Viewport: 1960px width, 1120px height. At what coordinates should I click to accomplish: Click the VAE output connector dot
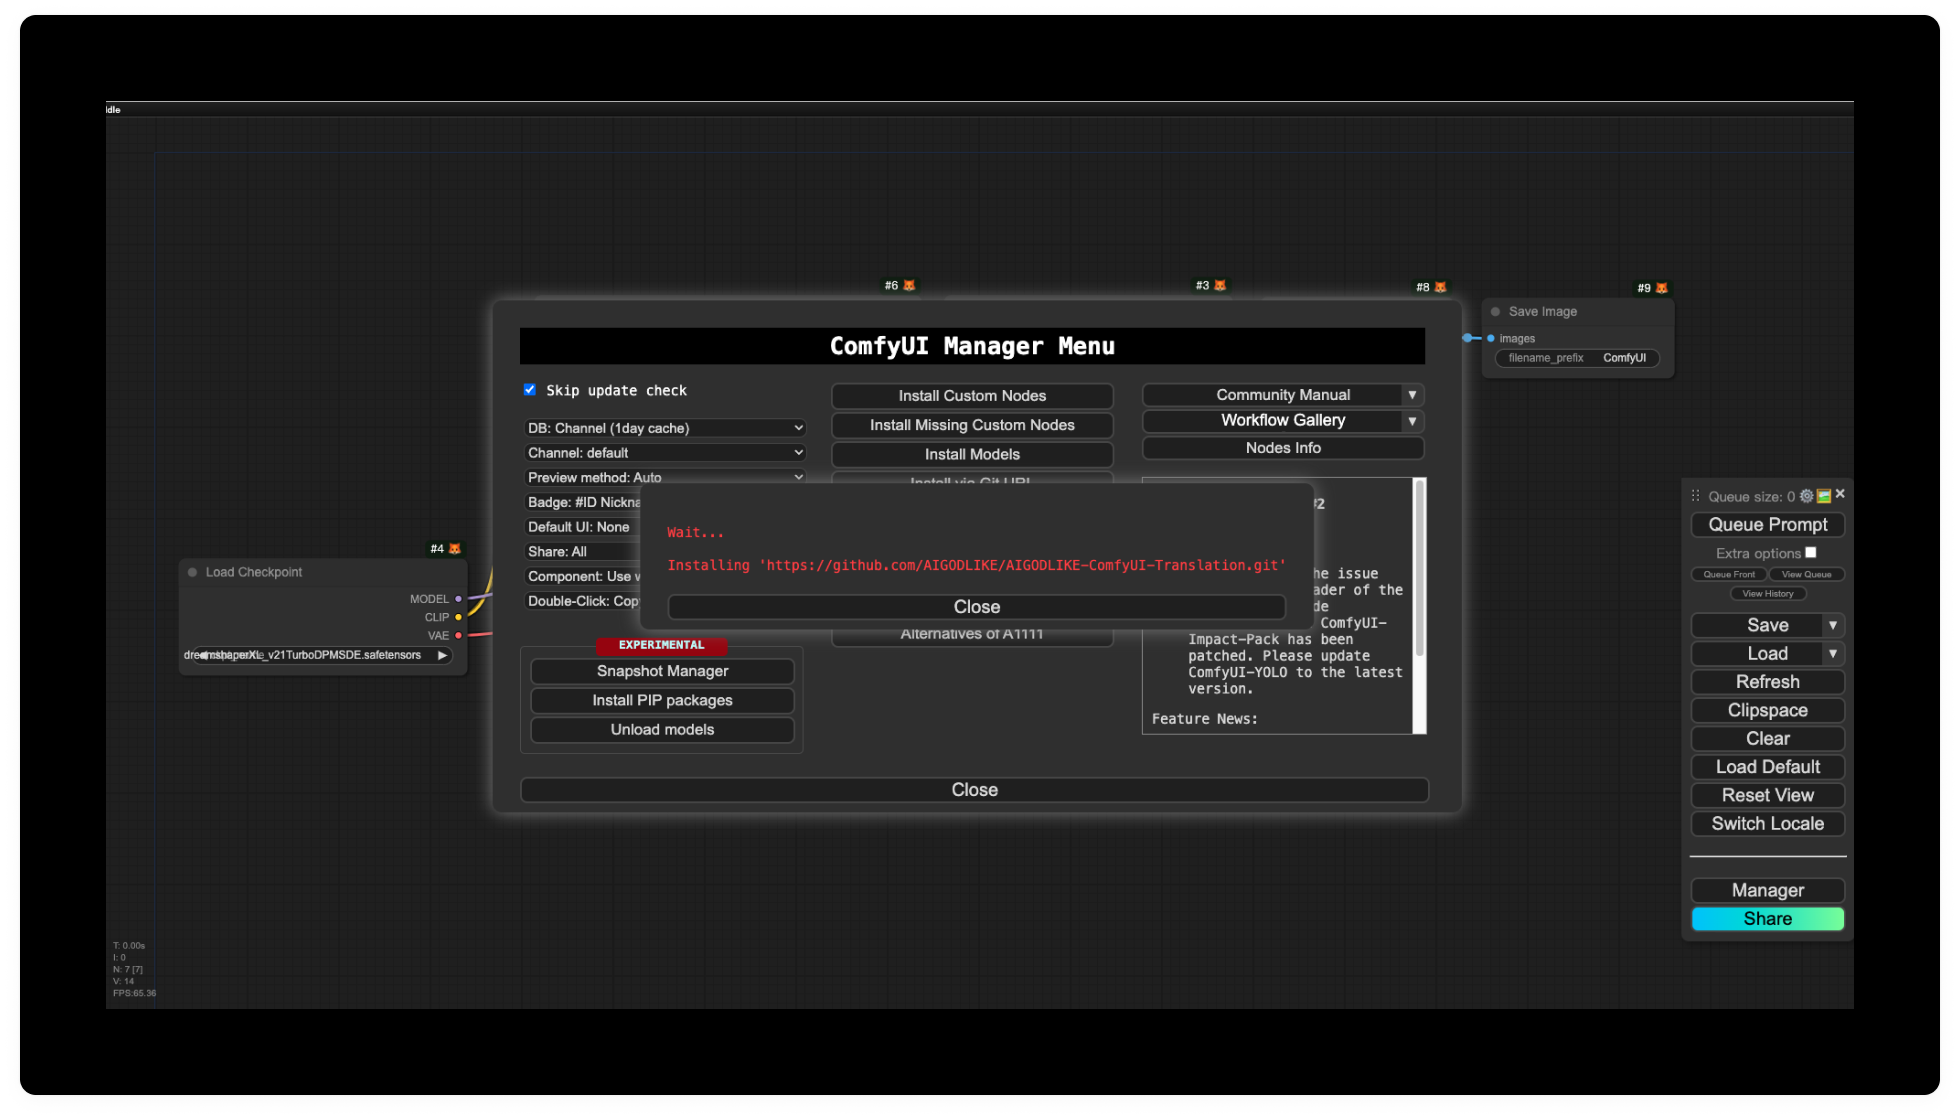pyautogui.click(x=459, y=635)
